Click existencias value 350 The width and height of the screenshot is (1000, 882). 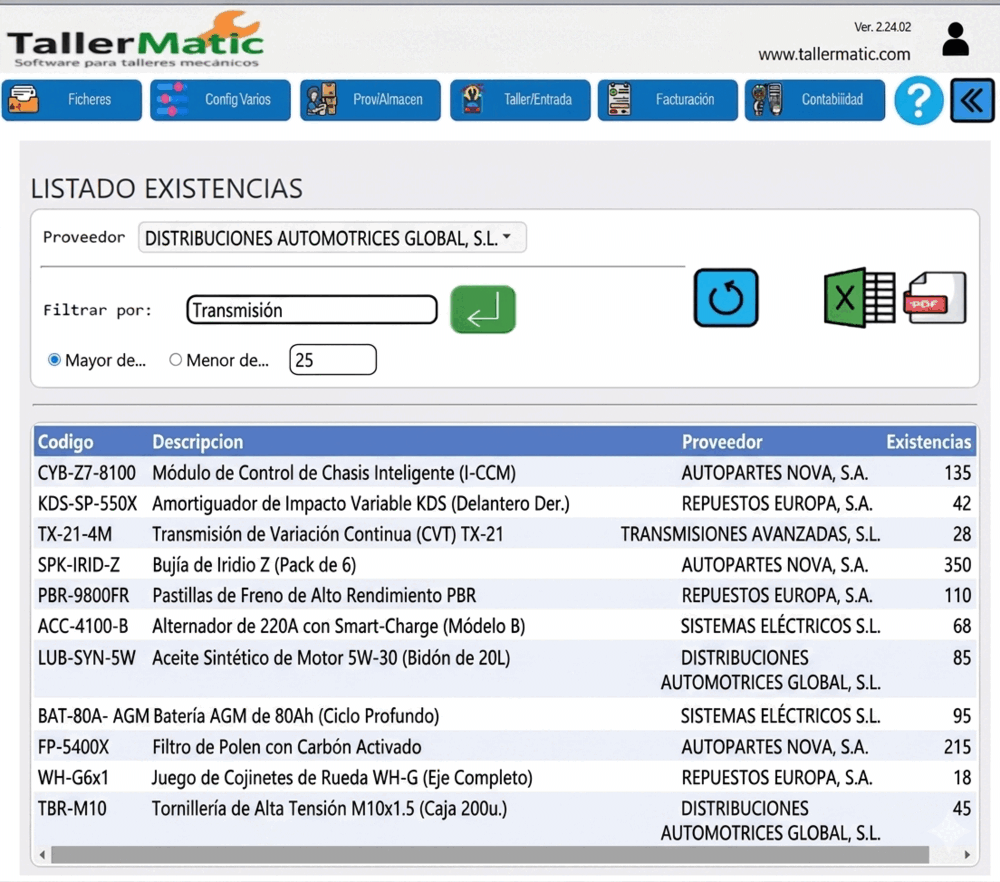(957, 565)
